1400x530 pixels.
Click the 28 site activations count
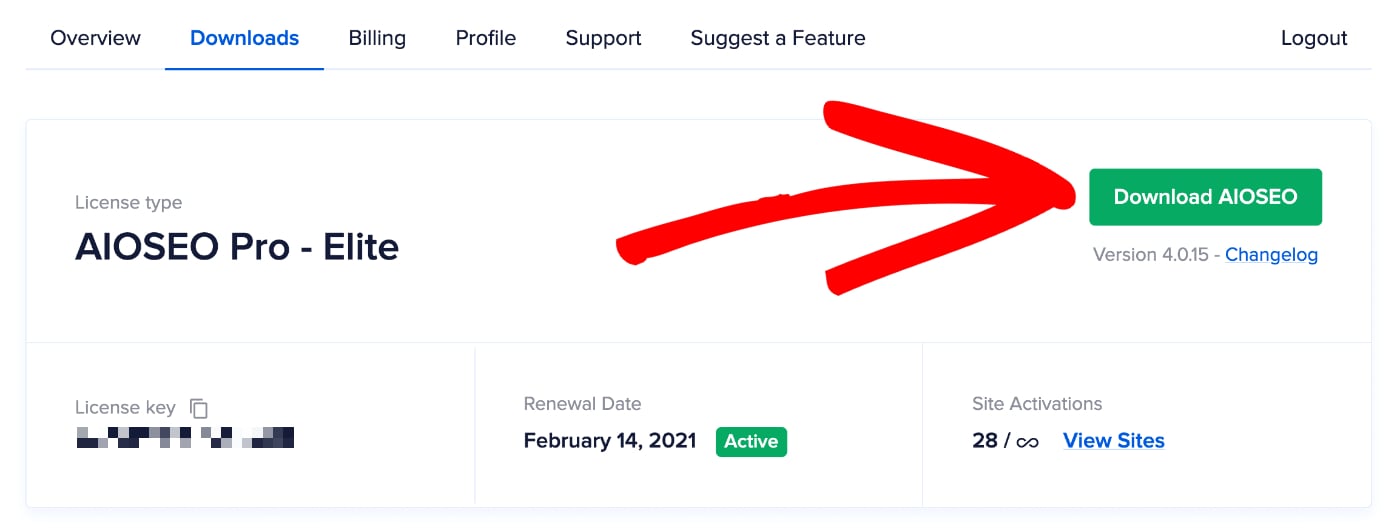point(985,441)
